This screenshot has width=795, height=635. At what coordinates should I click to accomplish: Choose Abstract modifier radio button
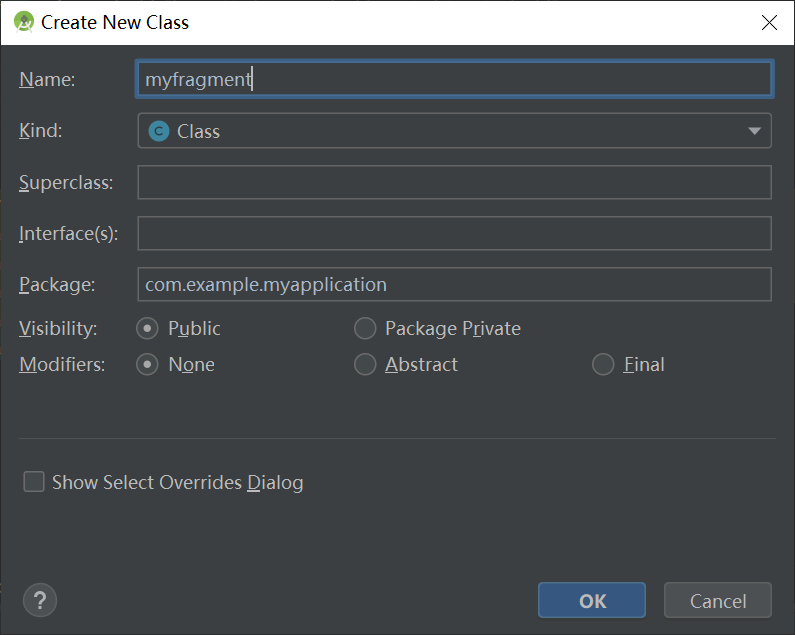click(x=365, y=365)
